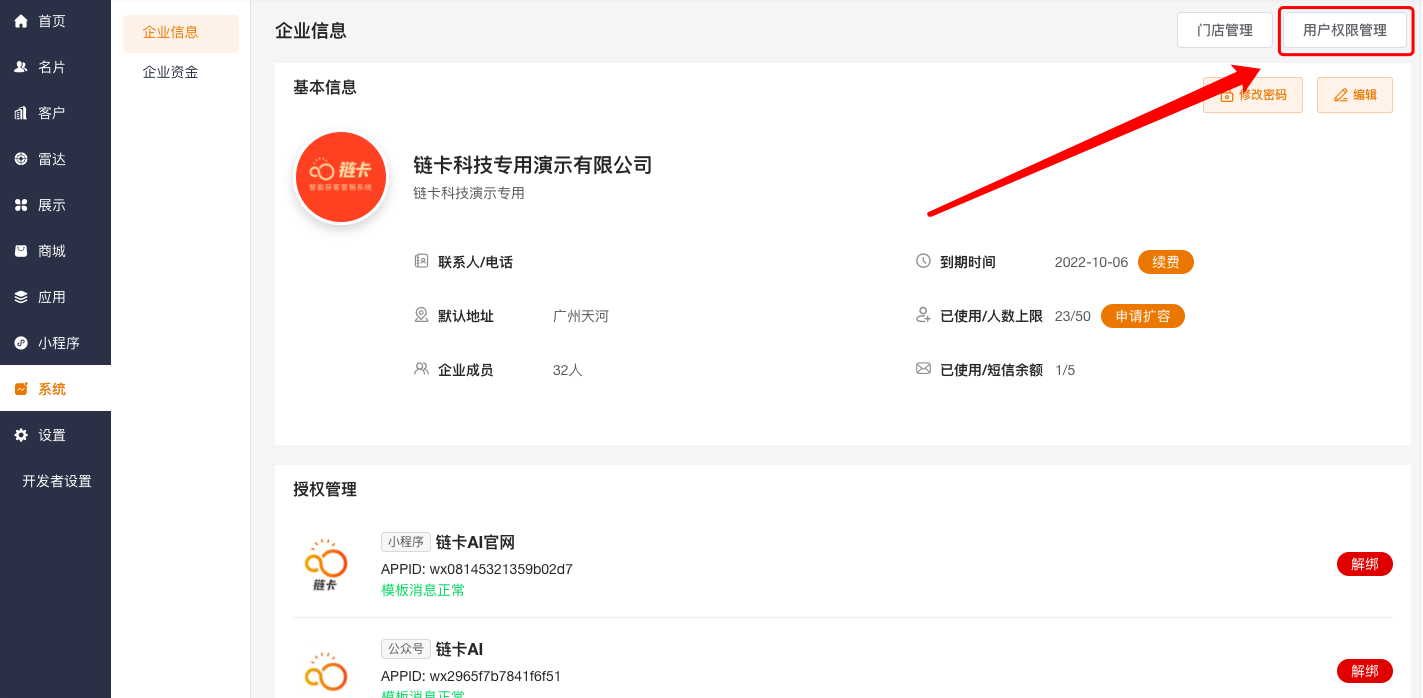Image resolution: width=1423 pixels, height=698 pixels.
Task: Open 开发者设置 in the sidebar
Action: (57, 481)
